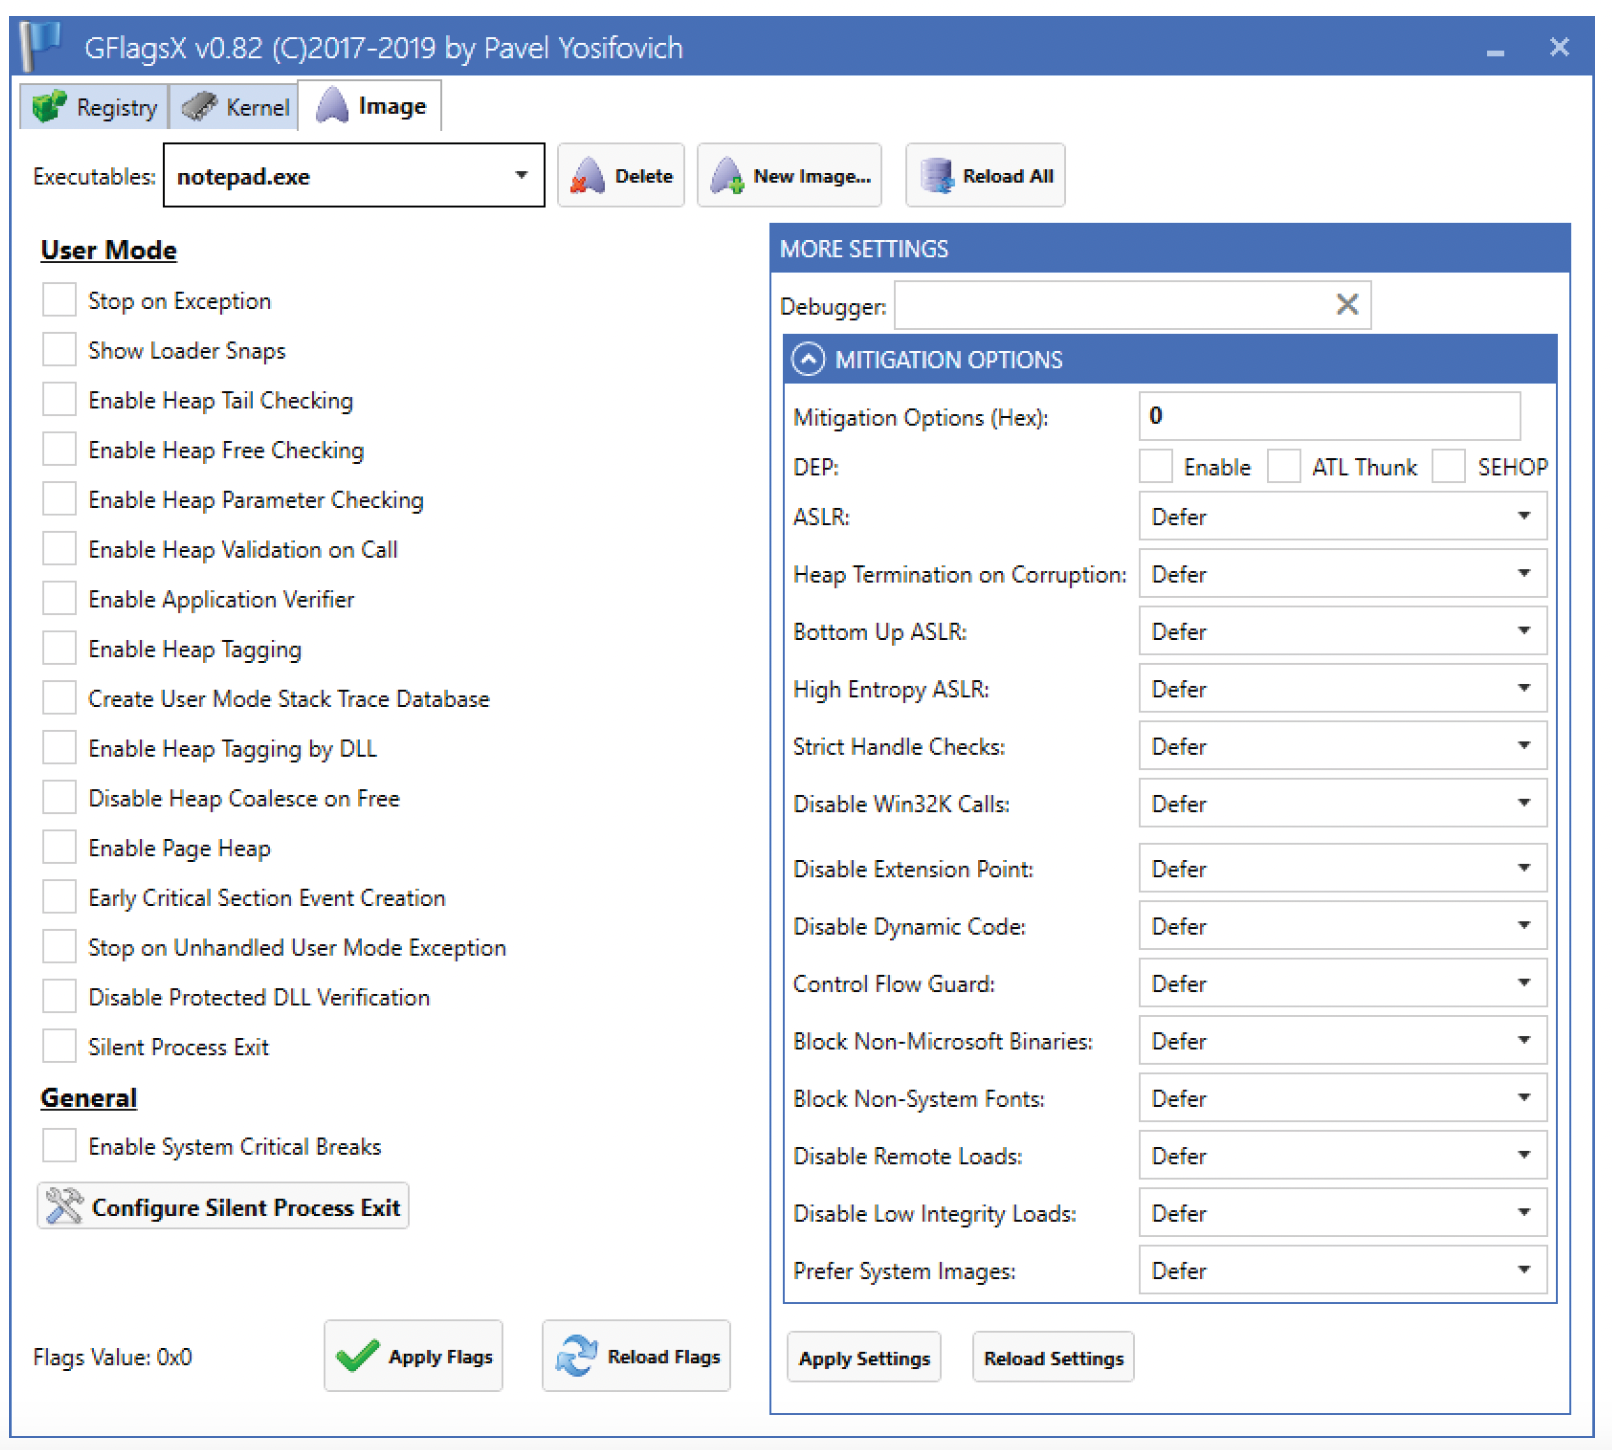Click the blue refresh arrows on Reload Flags
The height and width of the screenshot is (1450, 1612).
click(576, 1356)
